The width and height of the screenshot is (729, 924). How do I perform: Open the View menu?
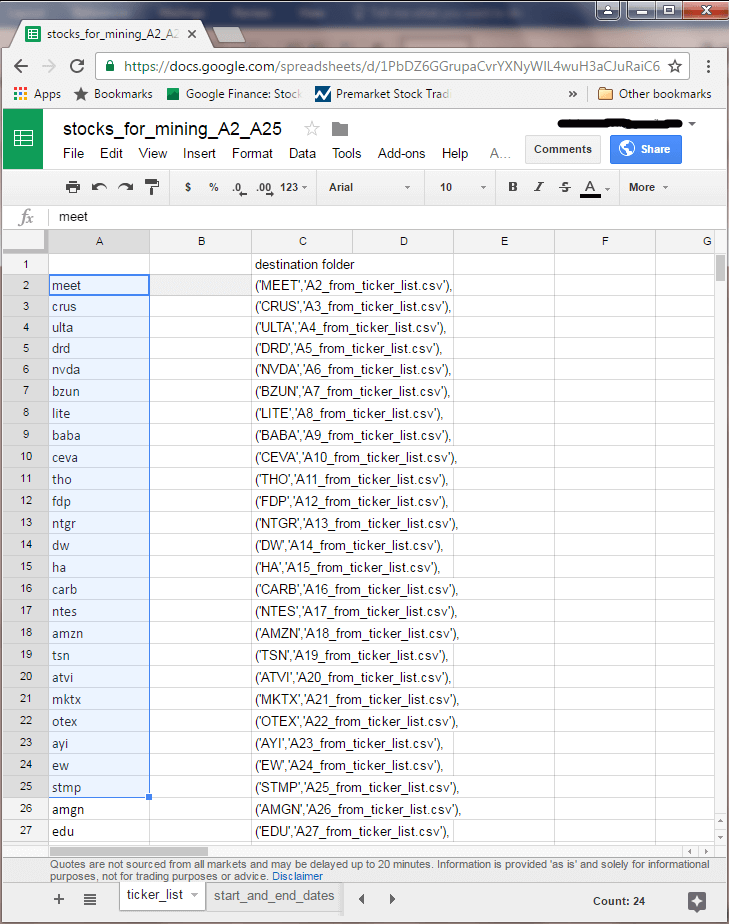[x=153, y=154]
